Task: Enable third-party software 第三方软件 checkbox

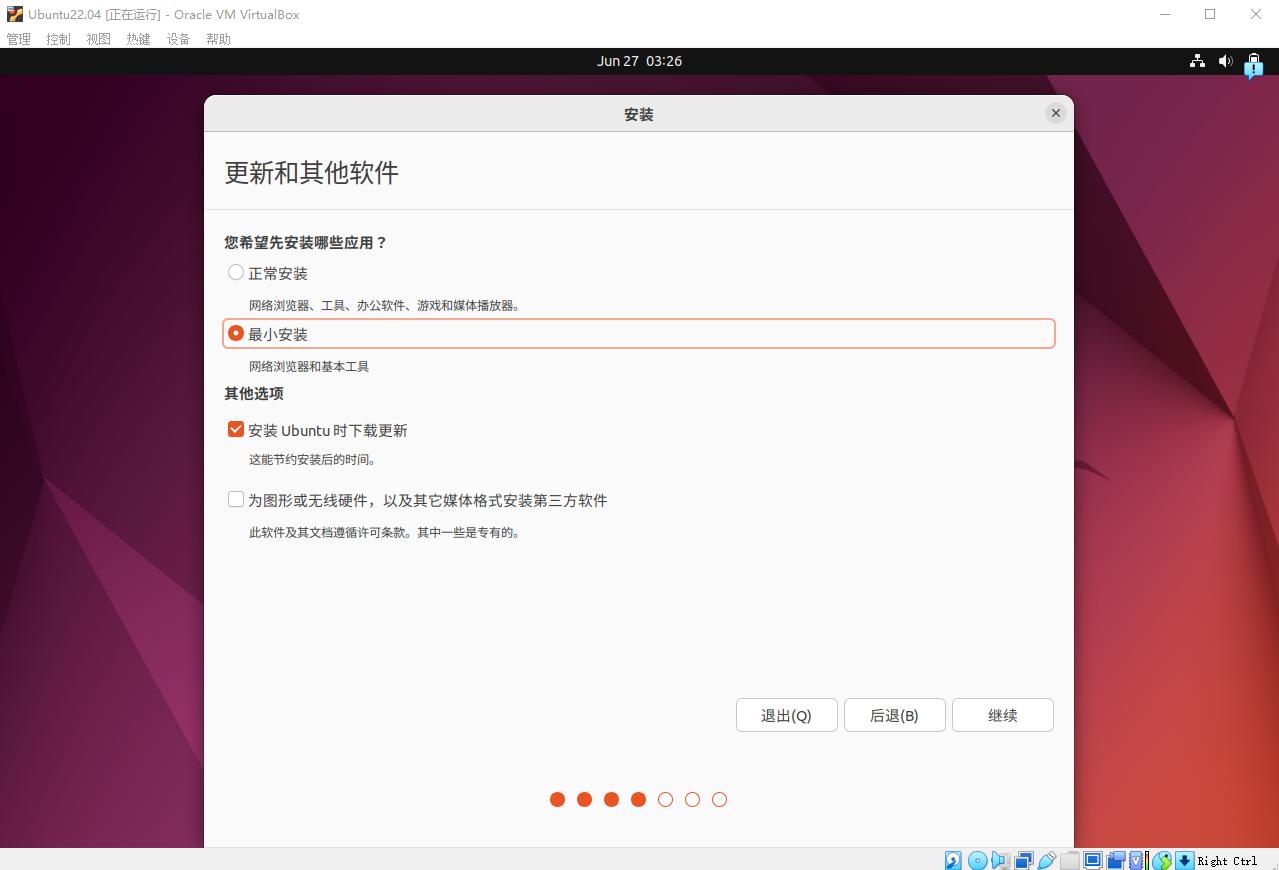Action: [x=236, y=499]
